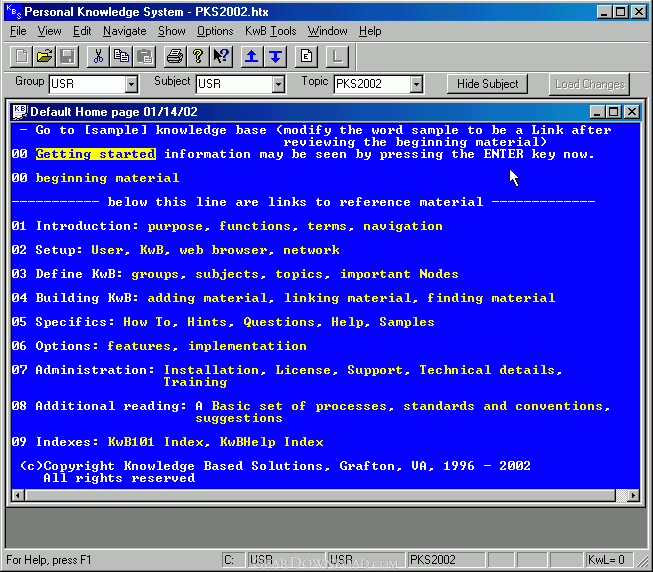Open the KwBHelp Index link

(272, 442)
